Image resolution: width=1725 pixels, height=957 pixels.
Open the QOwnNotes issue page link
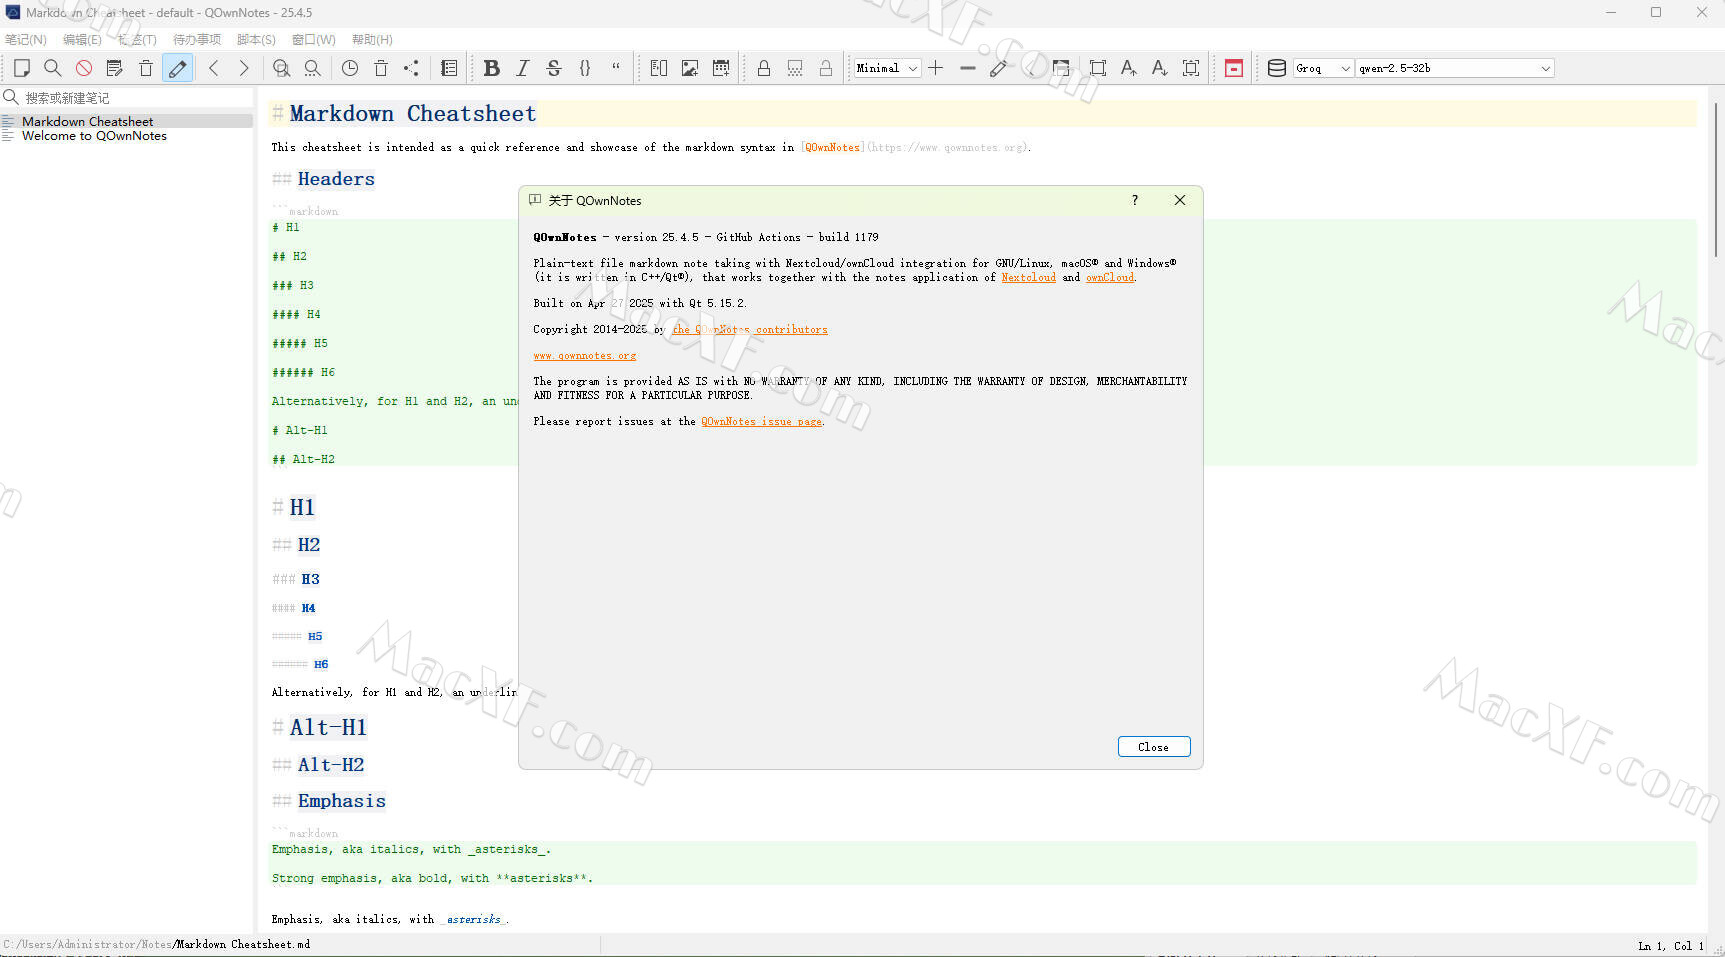pos(762,421)
